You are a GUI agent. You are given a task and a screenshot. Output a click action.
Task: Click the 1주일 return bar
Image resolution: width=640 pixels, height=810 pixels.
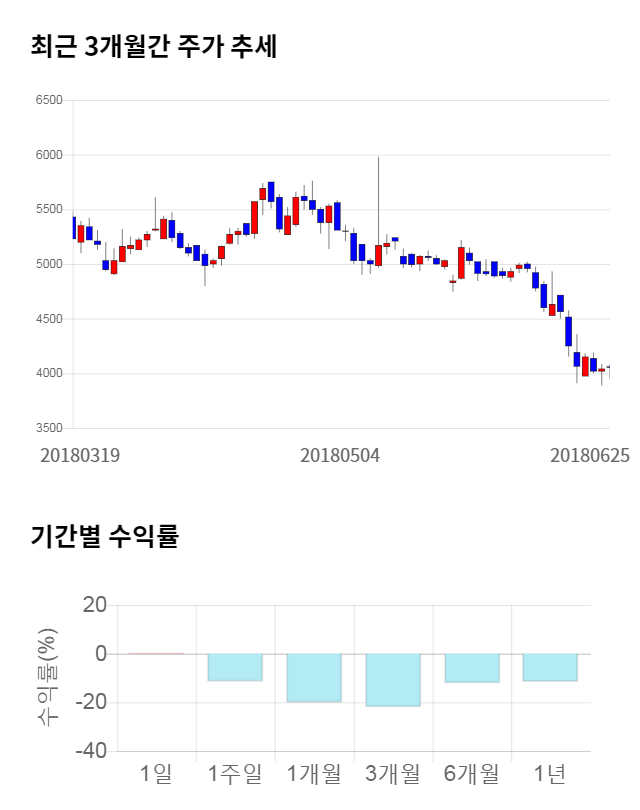235,667
